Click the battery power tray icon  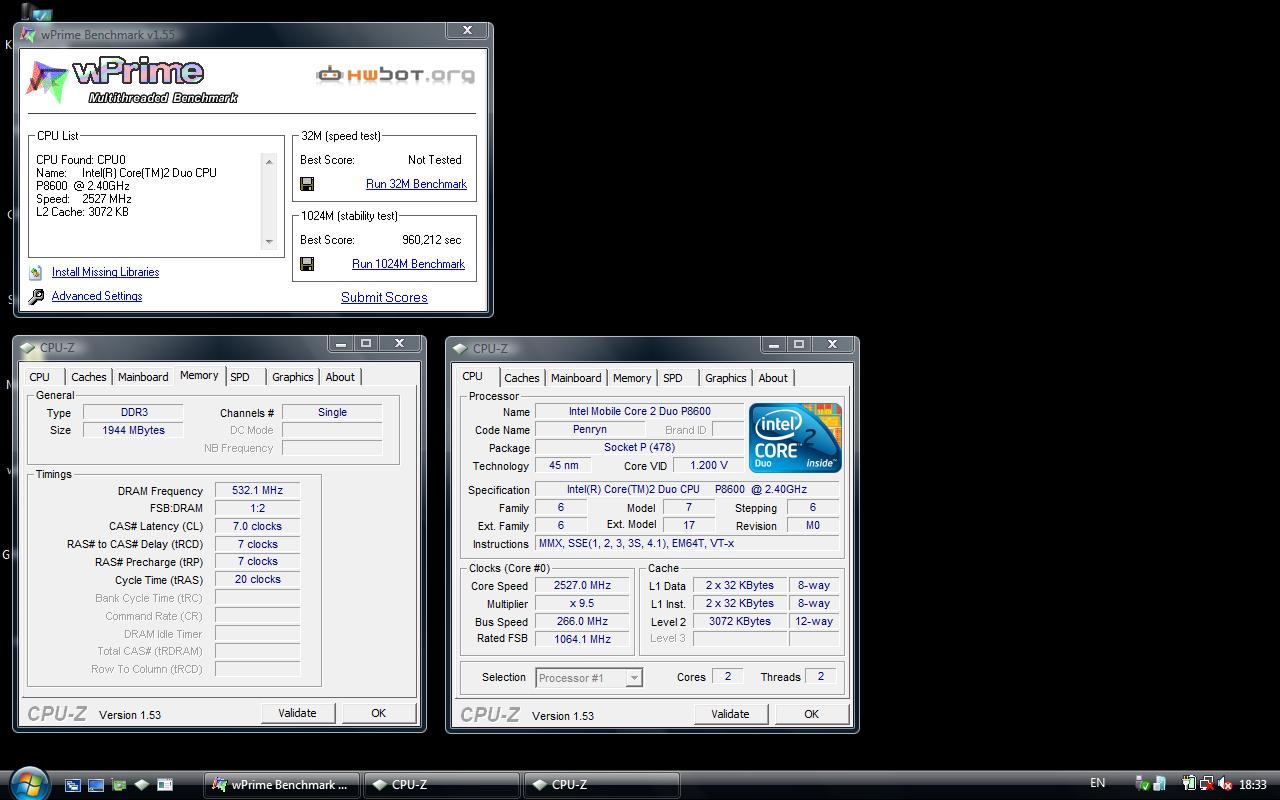[x=1189, y=785]
